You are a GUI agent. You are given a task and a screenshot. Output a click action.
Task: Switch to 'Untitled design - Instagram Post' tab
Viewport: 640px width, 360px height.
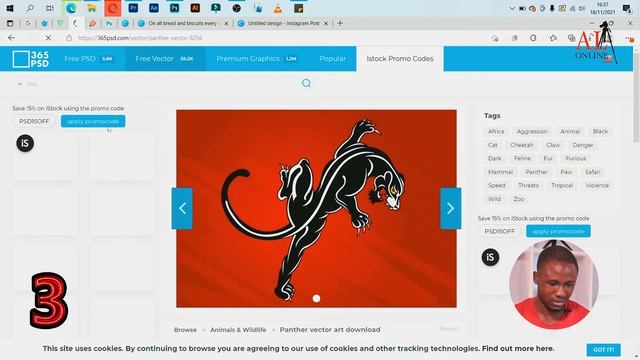[284, 24]
